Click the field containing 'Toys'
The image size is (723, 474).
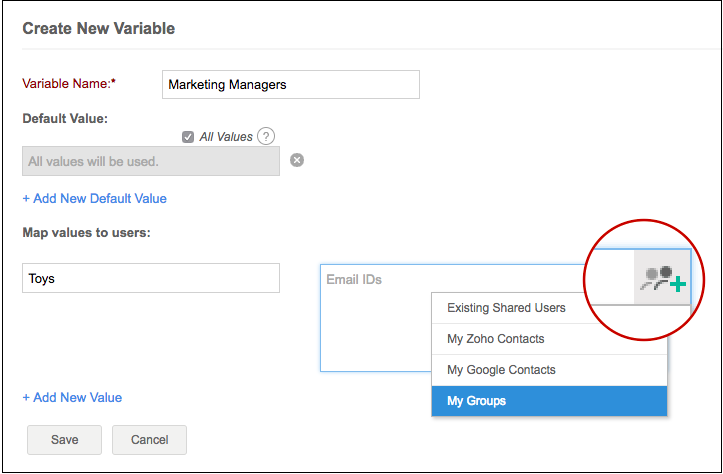pos(151,278)
